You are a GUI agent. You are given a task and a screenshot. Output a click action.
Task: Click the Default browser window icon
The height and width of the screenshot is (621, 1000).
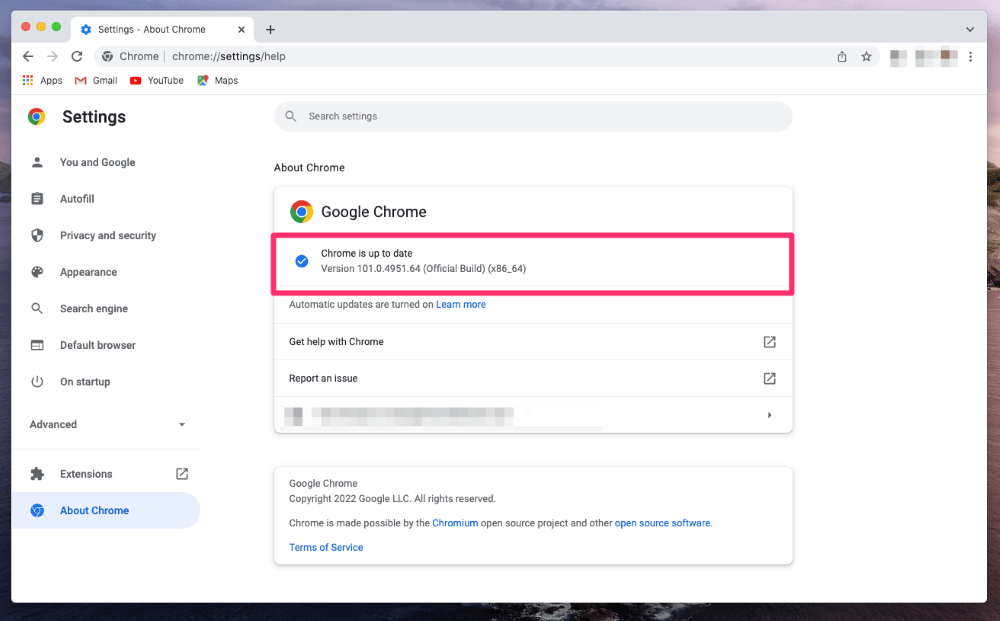tap(37, 345)
